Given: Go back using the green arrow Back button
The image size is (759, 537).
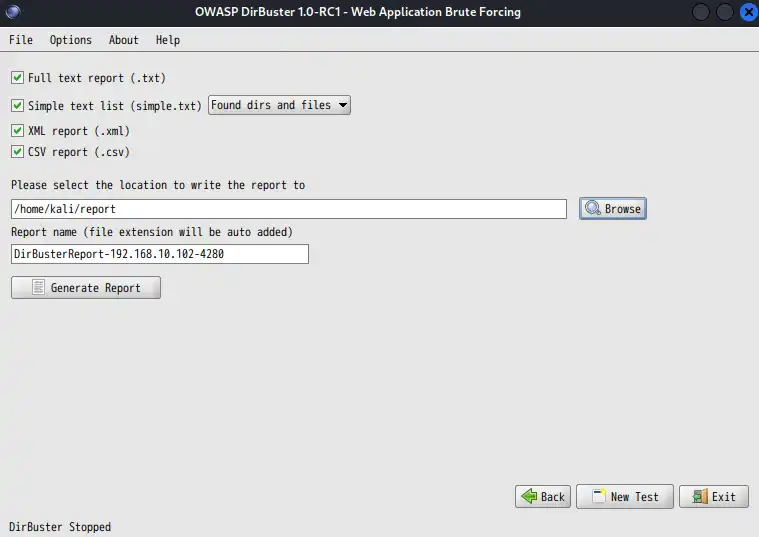Looking at the screenshot, I should pyautogui.click(x=541, y=497).
